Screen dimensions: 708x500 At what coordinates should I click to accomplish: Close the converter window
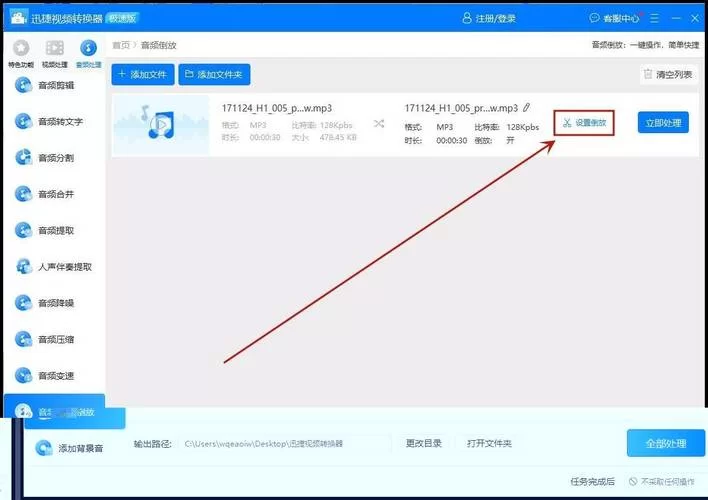point(695,18)
